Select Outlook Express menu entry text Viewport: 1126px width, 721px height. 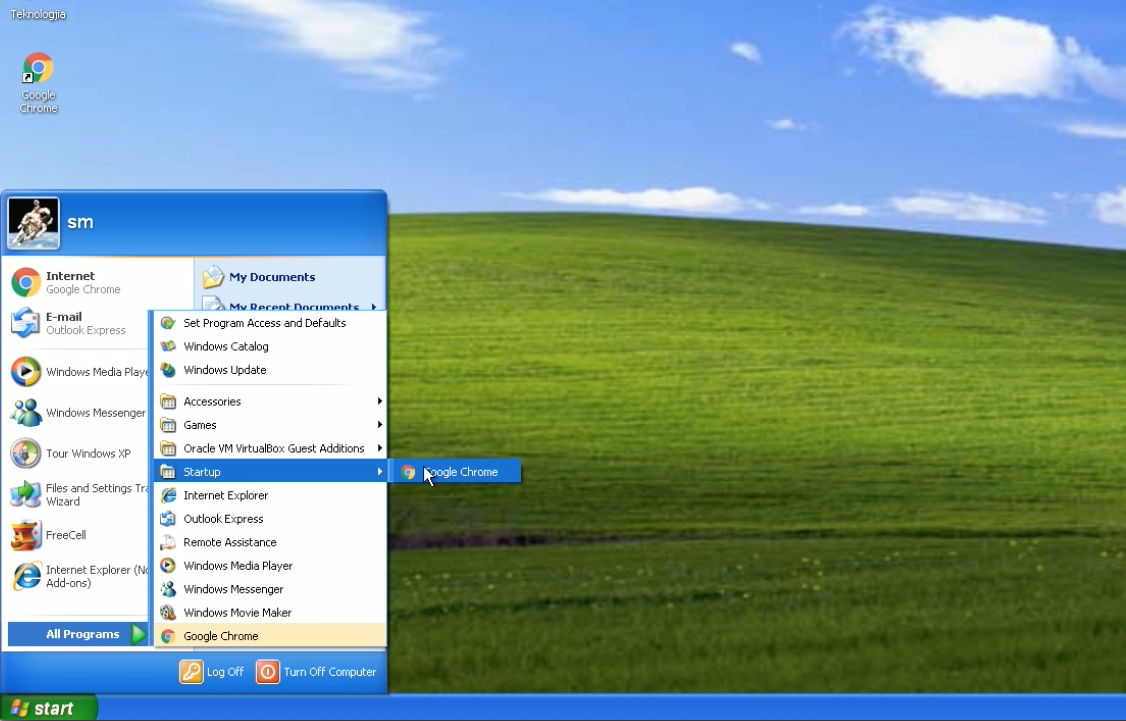223,518
